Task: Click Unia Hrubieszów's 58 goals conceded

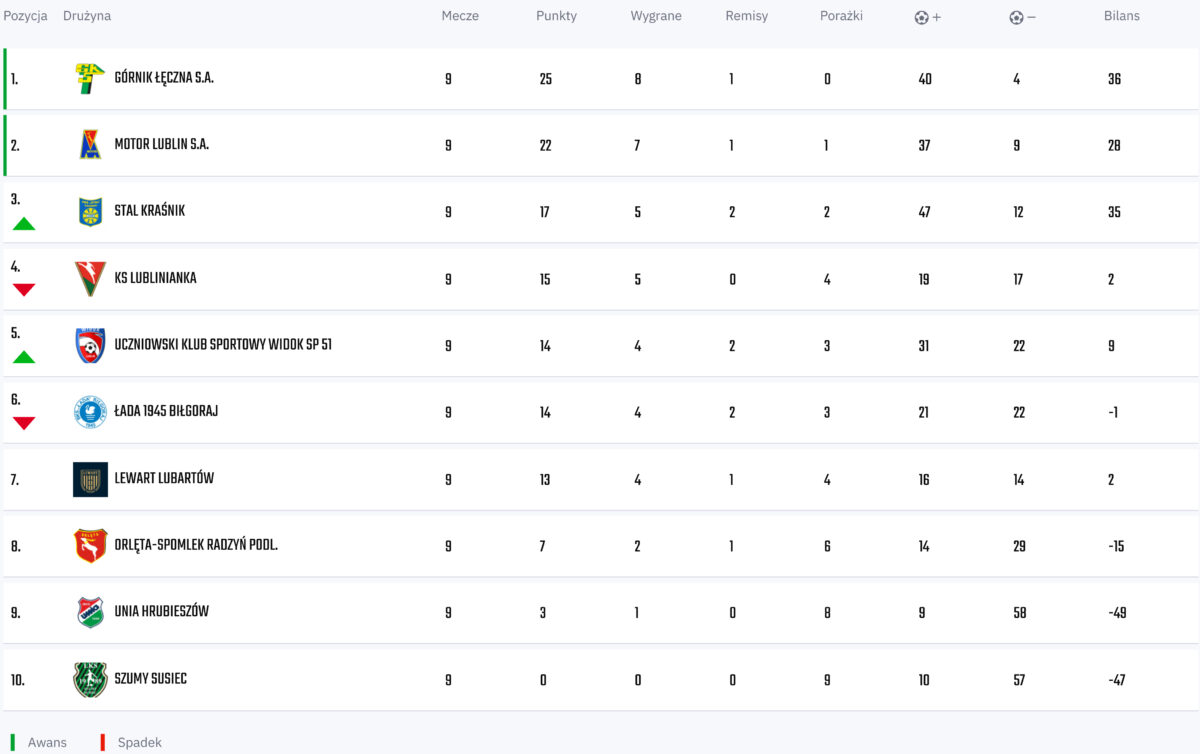Action: (x=1019, y=612)
